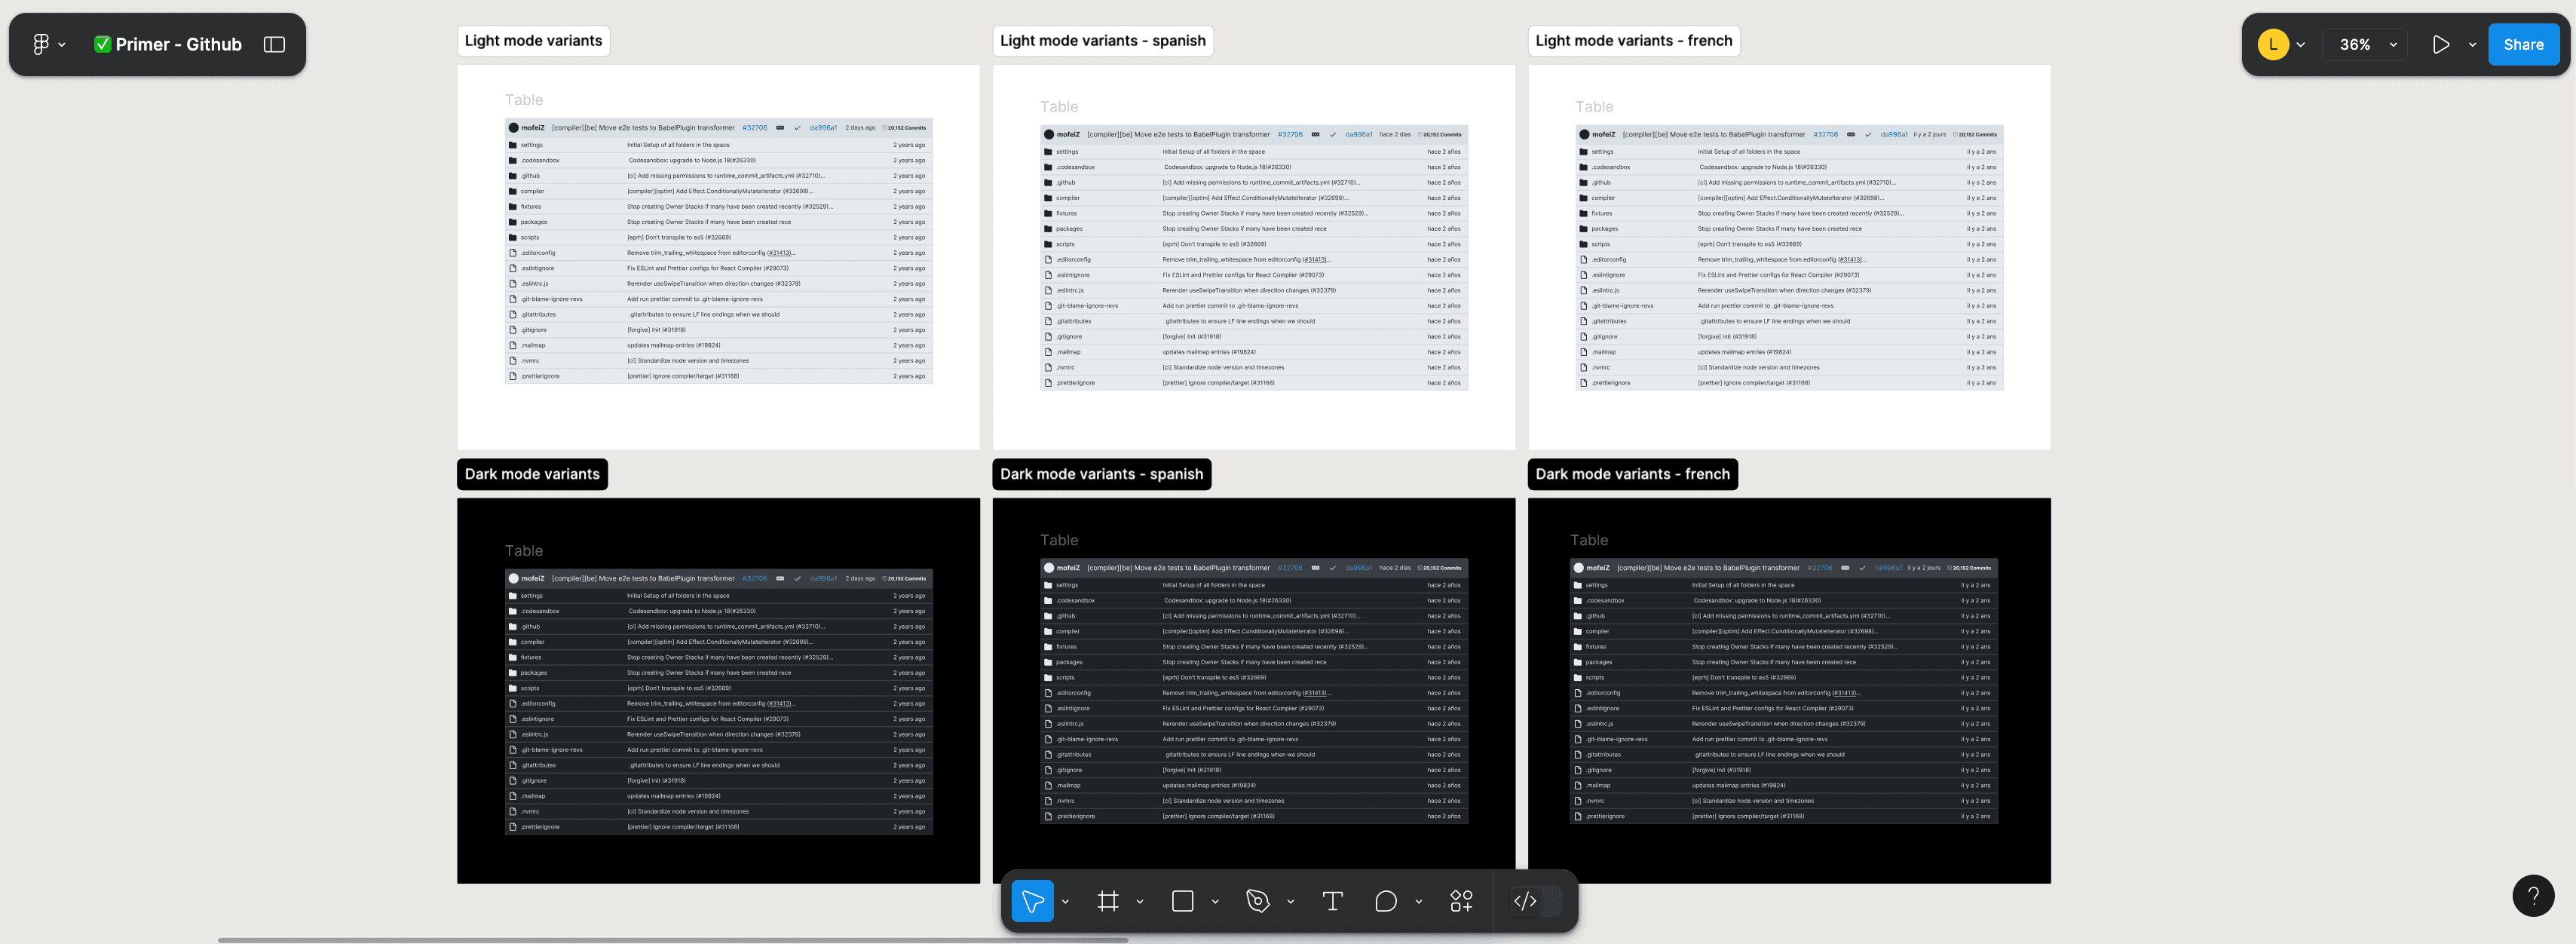Image resolution: width=2576 pixels, height=944 pixels.
Task: Click hace 2 dias in Light mode spanish table header
Action: click(x=1395, y=135)
